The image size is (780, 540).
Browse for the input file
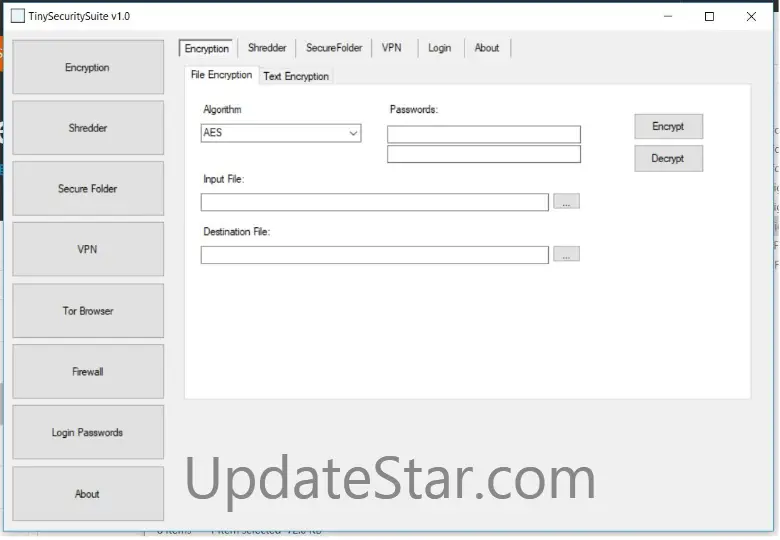click(566, 201)
